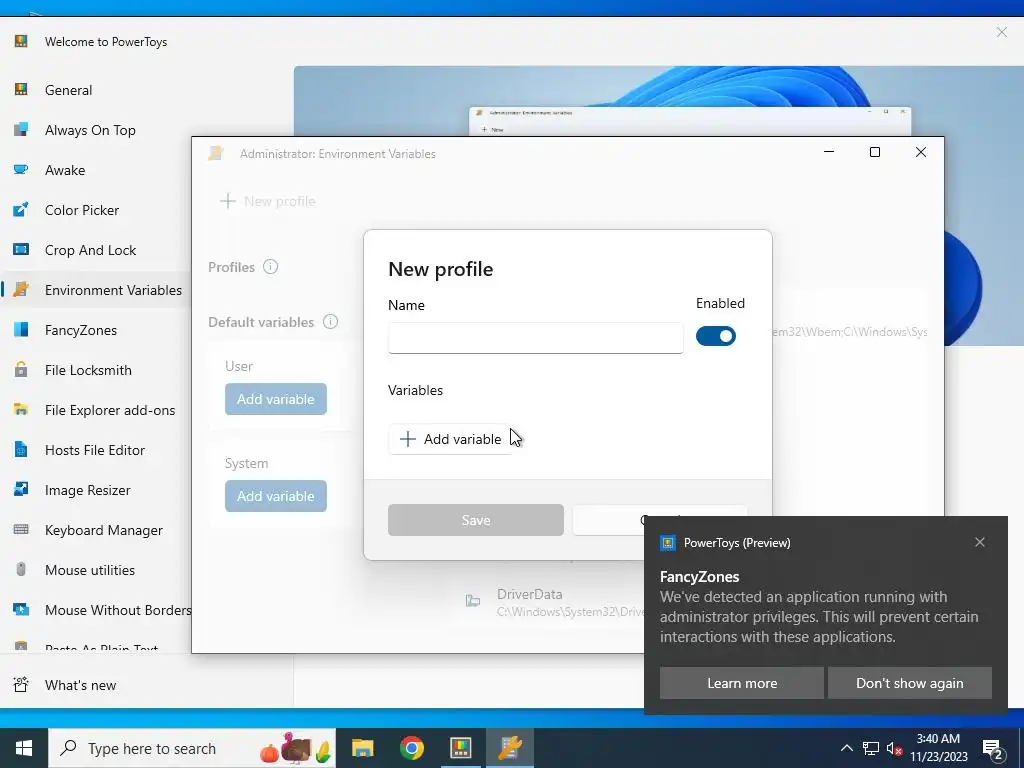This screenshot has width=1024, height=768.
Task: Select the File Locksmith lock icon
Action: click(x=21, y=370)
